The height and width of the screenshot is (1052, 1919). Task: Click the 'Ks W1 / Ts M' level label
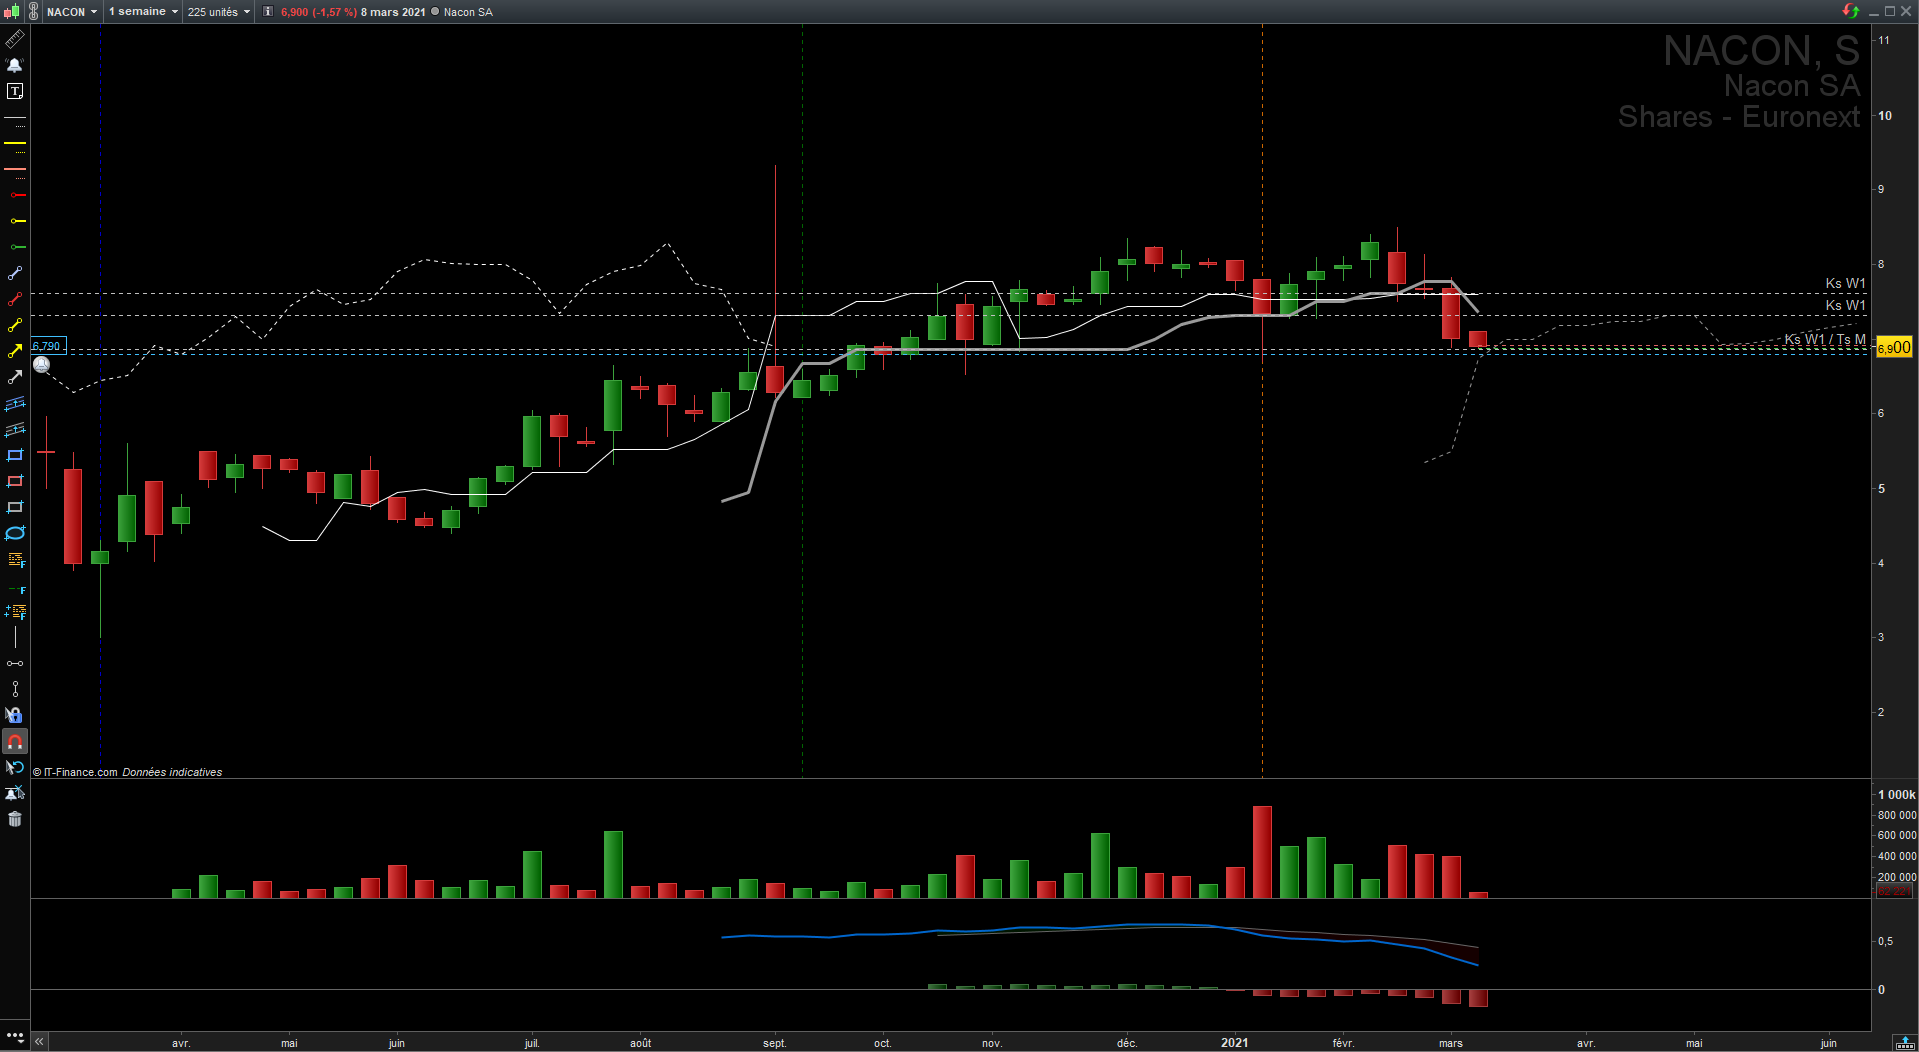point(1825,340)
